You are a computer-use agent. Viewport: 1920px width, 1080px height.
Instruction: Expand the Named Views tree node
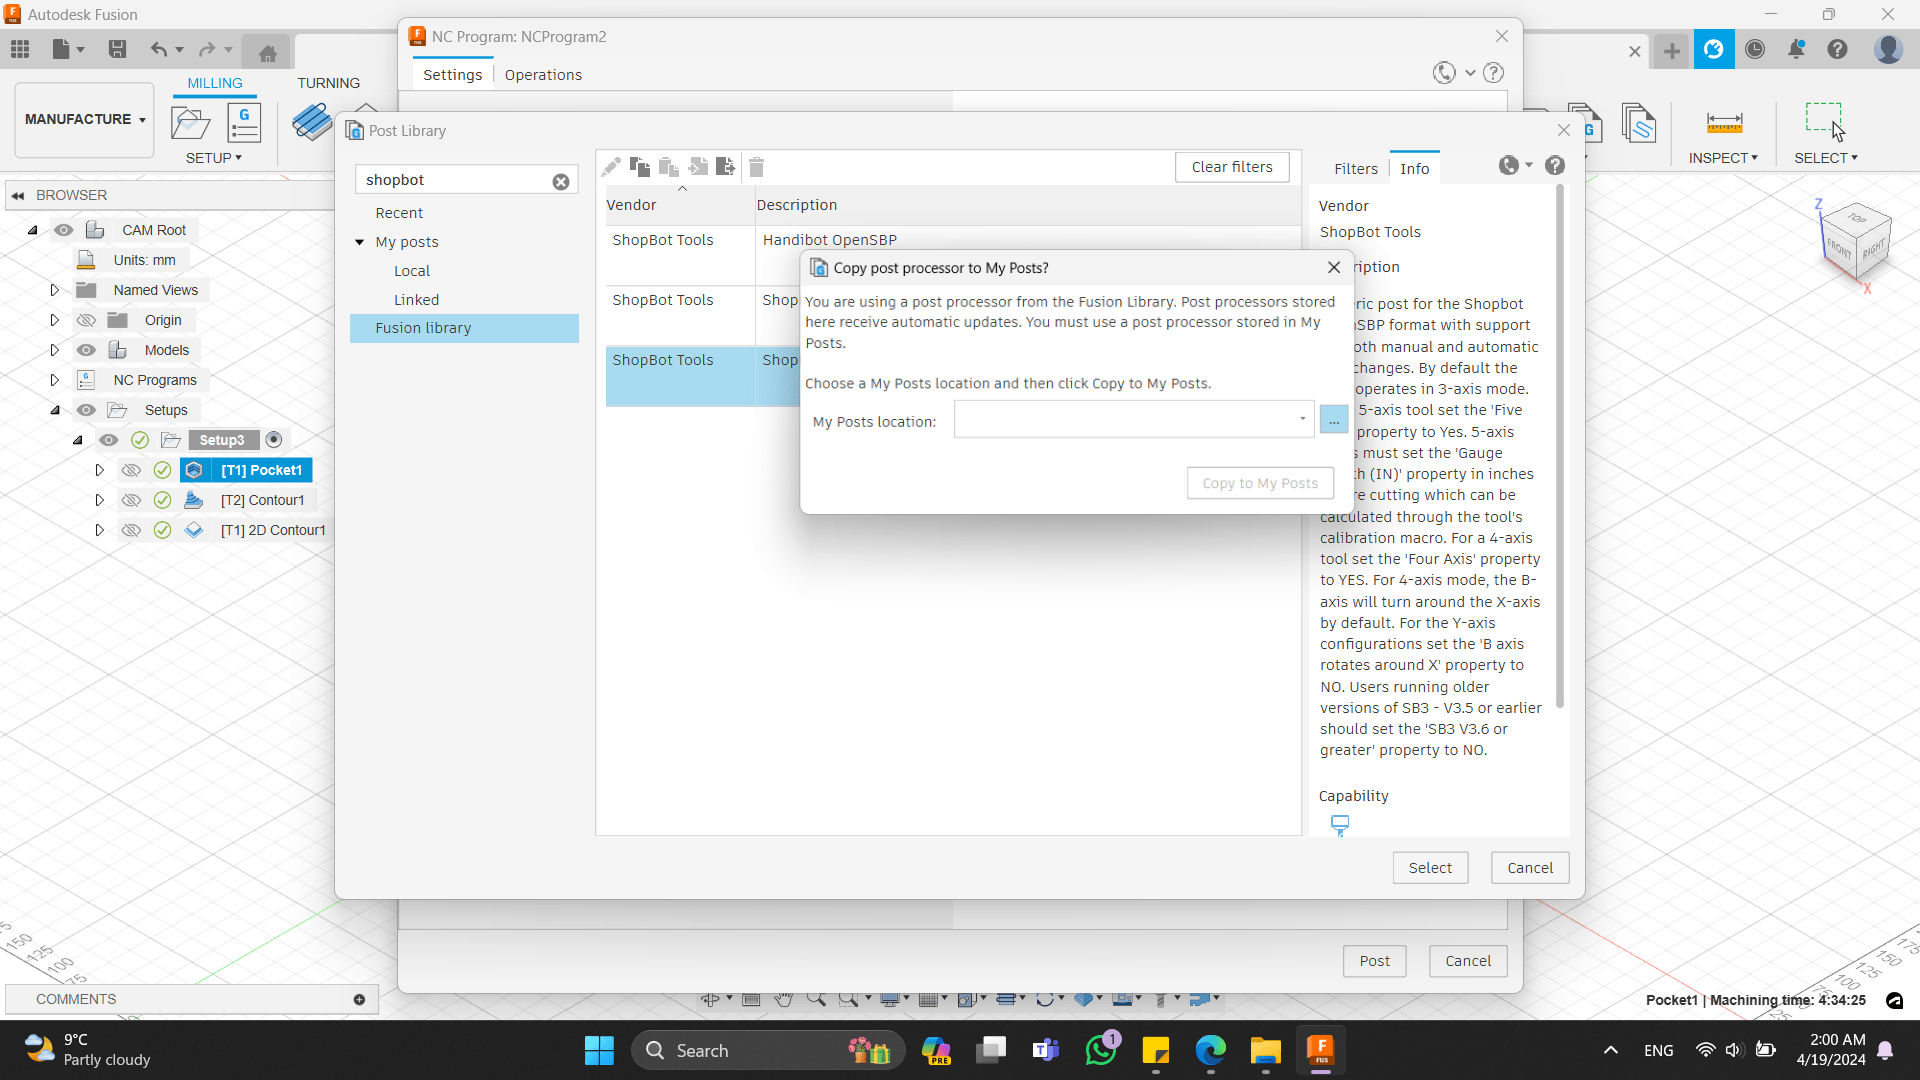pos(55,290)
